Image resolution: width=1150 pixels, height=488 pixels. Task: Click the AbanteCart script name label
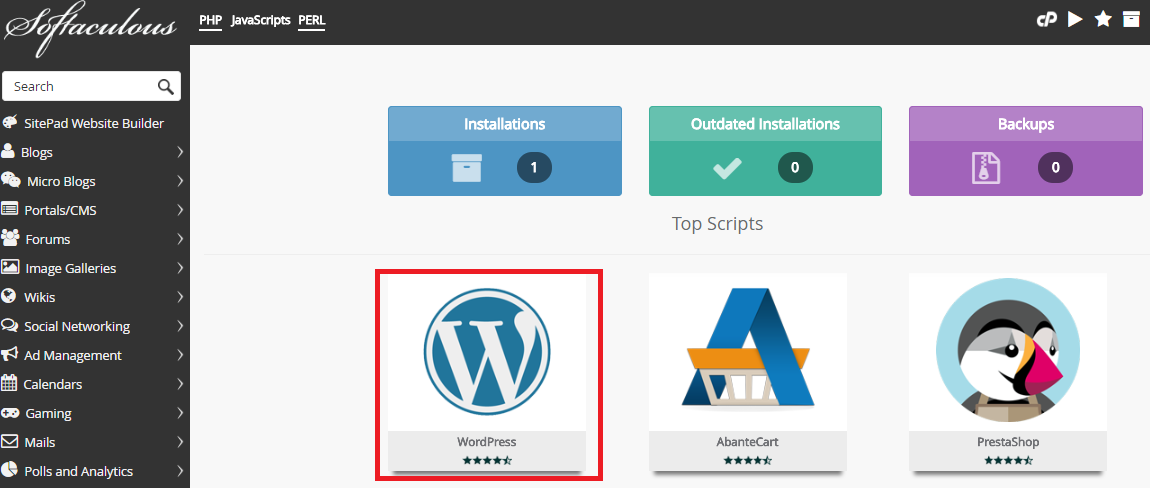click(747, 442)
